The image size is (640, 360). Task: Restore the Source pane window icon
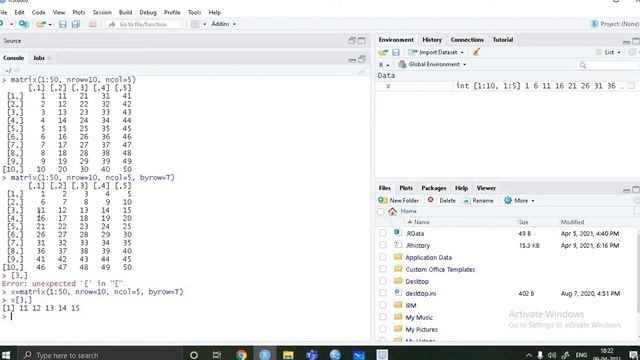point(352,40)
